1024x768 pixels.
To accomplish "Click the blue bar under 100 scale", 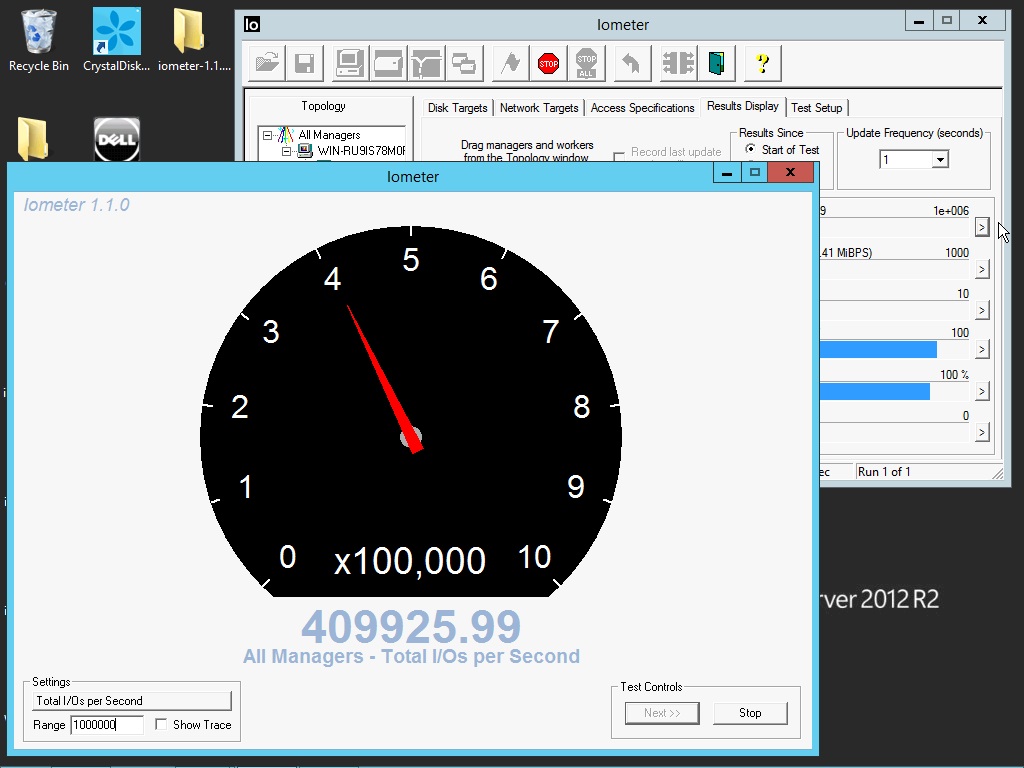I will 878,349.
